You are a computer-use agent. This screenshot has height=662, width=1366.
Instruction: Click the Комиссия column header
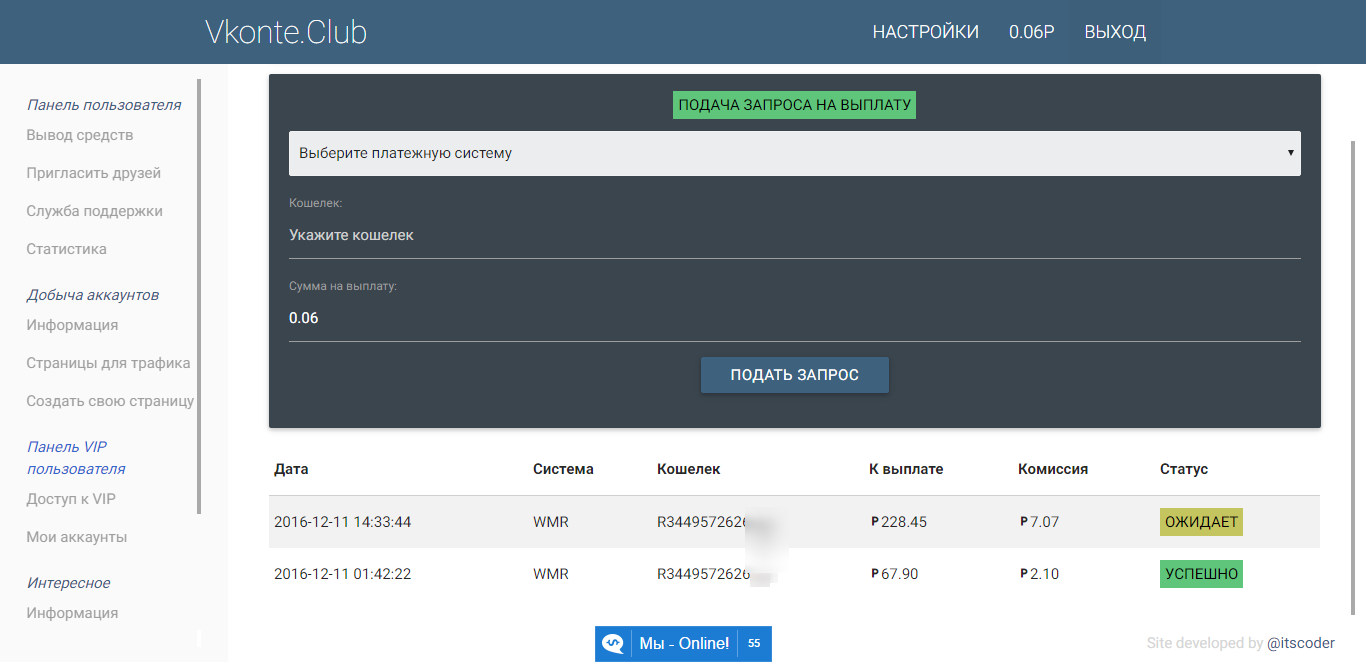1053,469
